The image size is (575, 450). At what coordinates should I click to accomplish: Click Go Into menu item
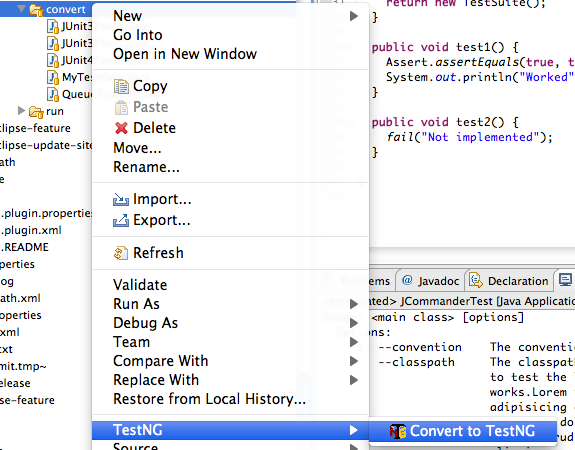pyautogui.click(x=138, y=35)
